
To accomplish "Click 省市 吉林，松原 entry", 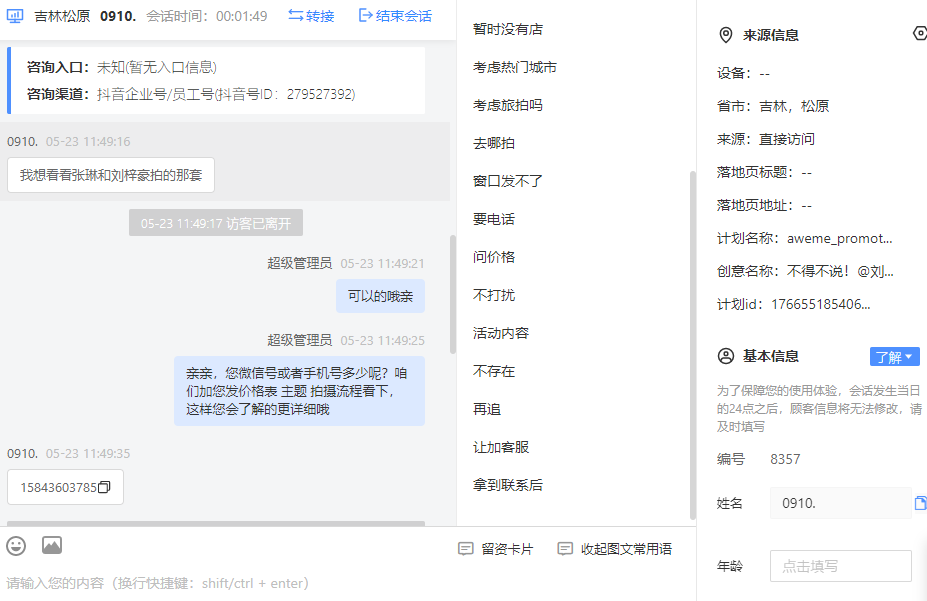I will click(x=773, y=106).
